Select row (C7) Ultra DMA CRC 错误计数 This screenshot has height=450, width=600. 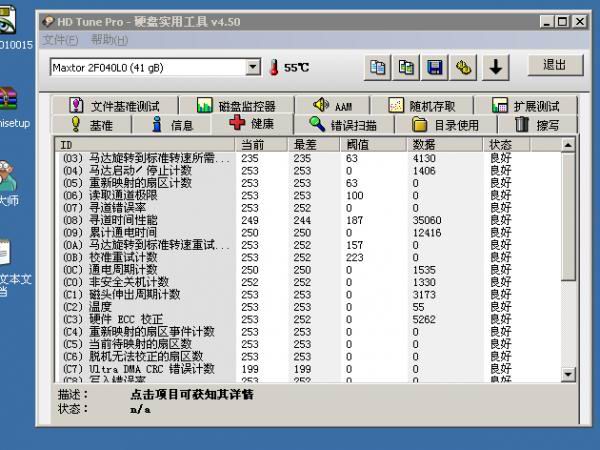[308, 369]
